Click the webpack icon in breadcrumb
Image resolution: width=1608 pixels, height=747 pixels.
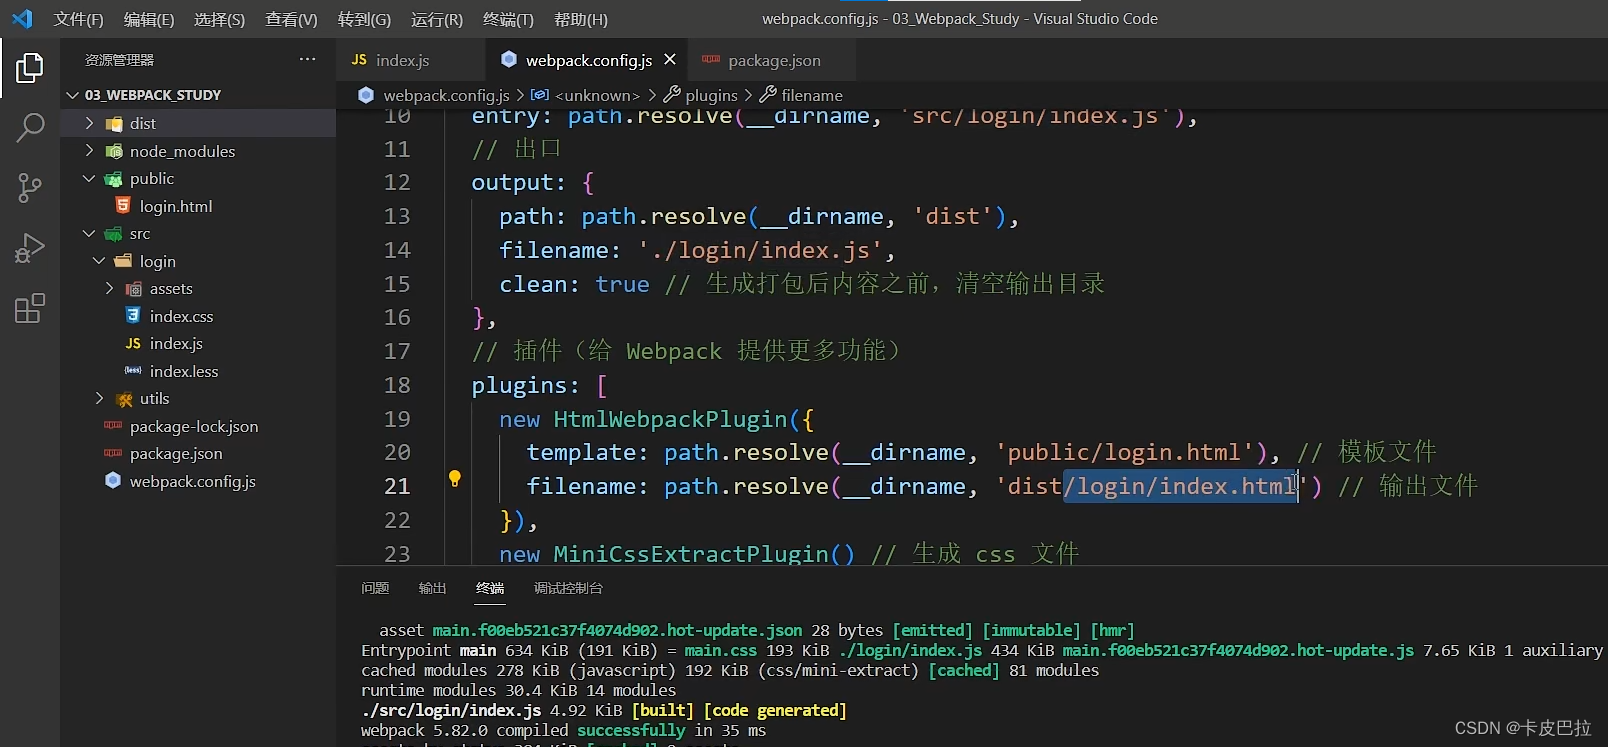(x=366, y=95)
